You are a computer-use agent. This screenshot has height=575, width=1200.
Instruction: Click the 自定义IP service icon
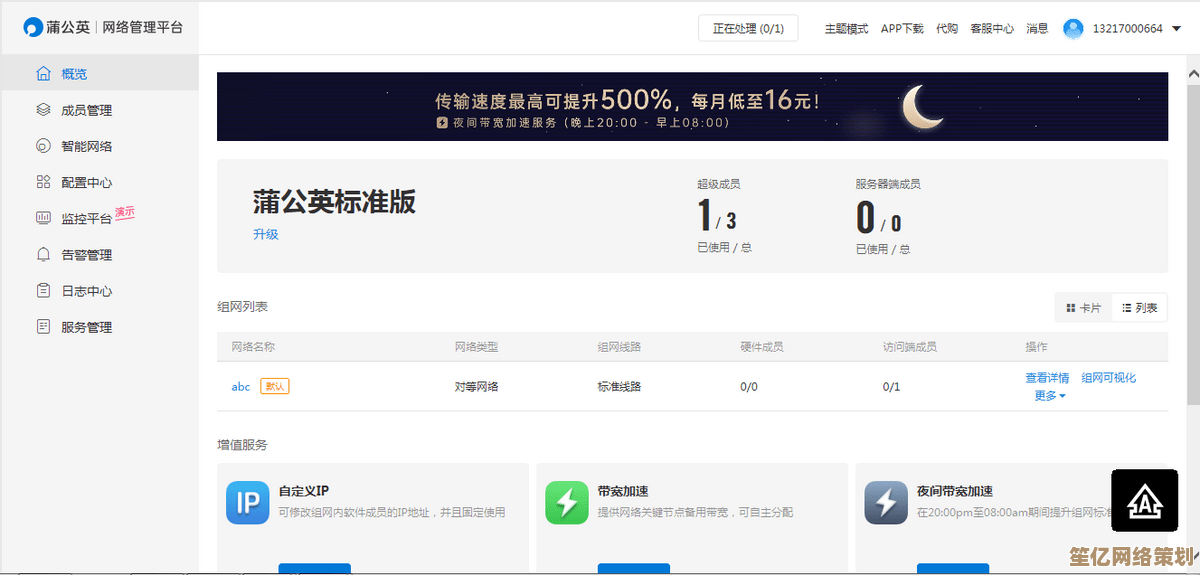click(247, 503)
